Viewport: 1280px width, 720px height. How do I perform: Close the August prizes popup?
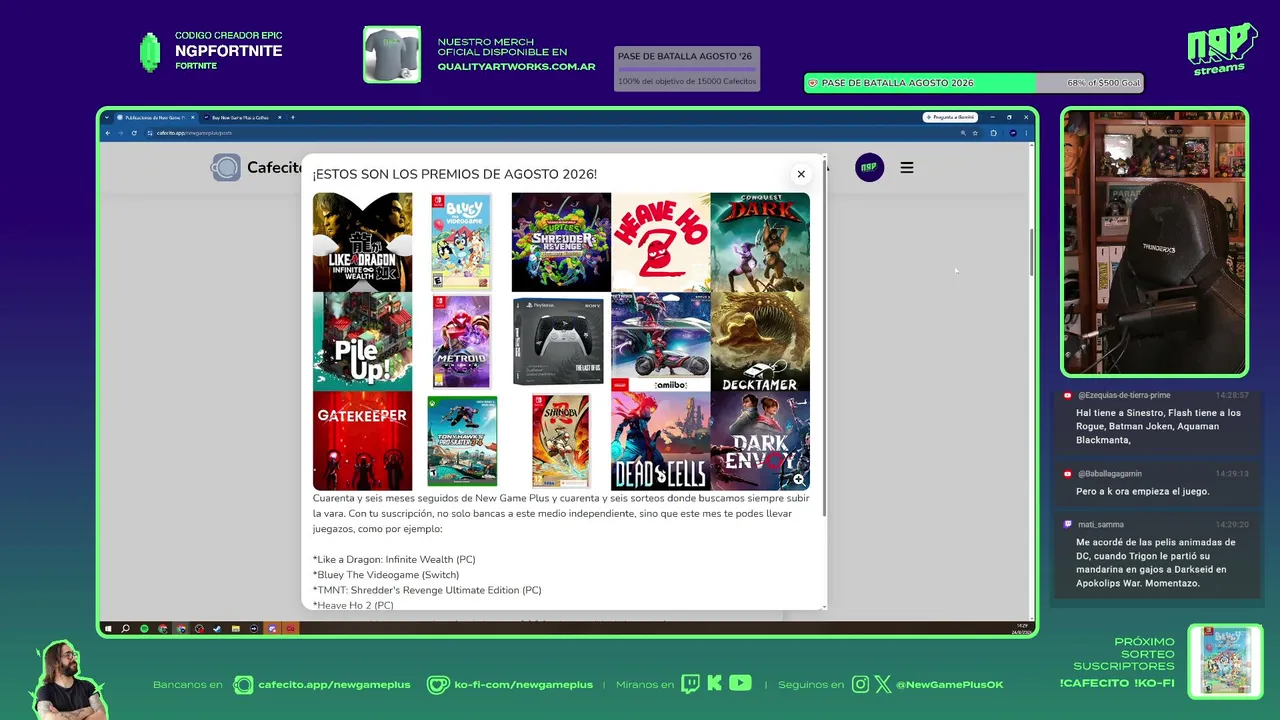point(801,174)
